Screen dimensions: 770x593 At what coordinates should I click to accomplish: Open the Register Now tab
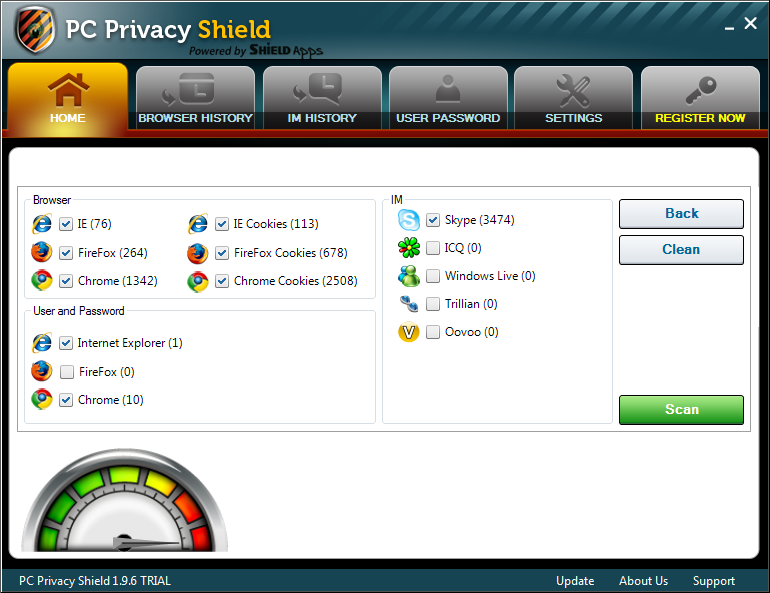tap(700, 98)
